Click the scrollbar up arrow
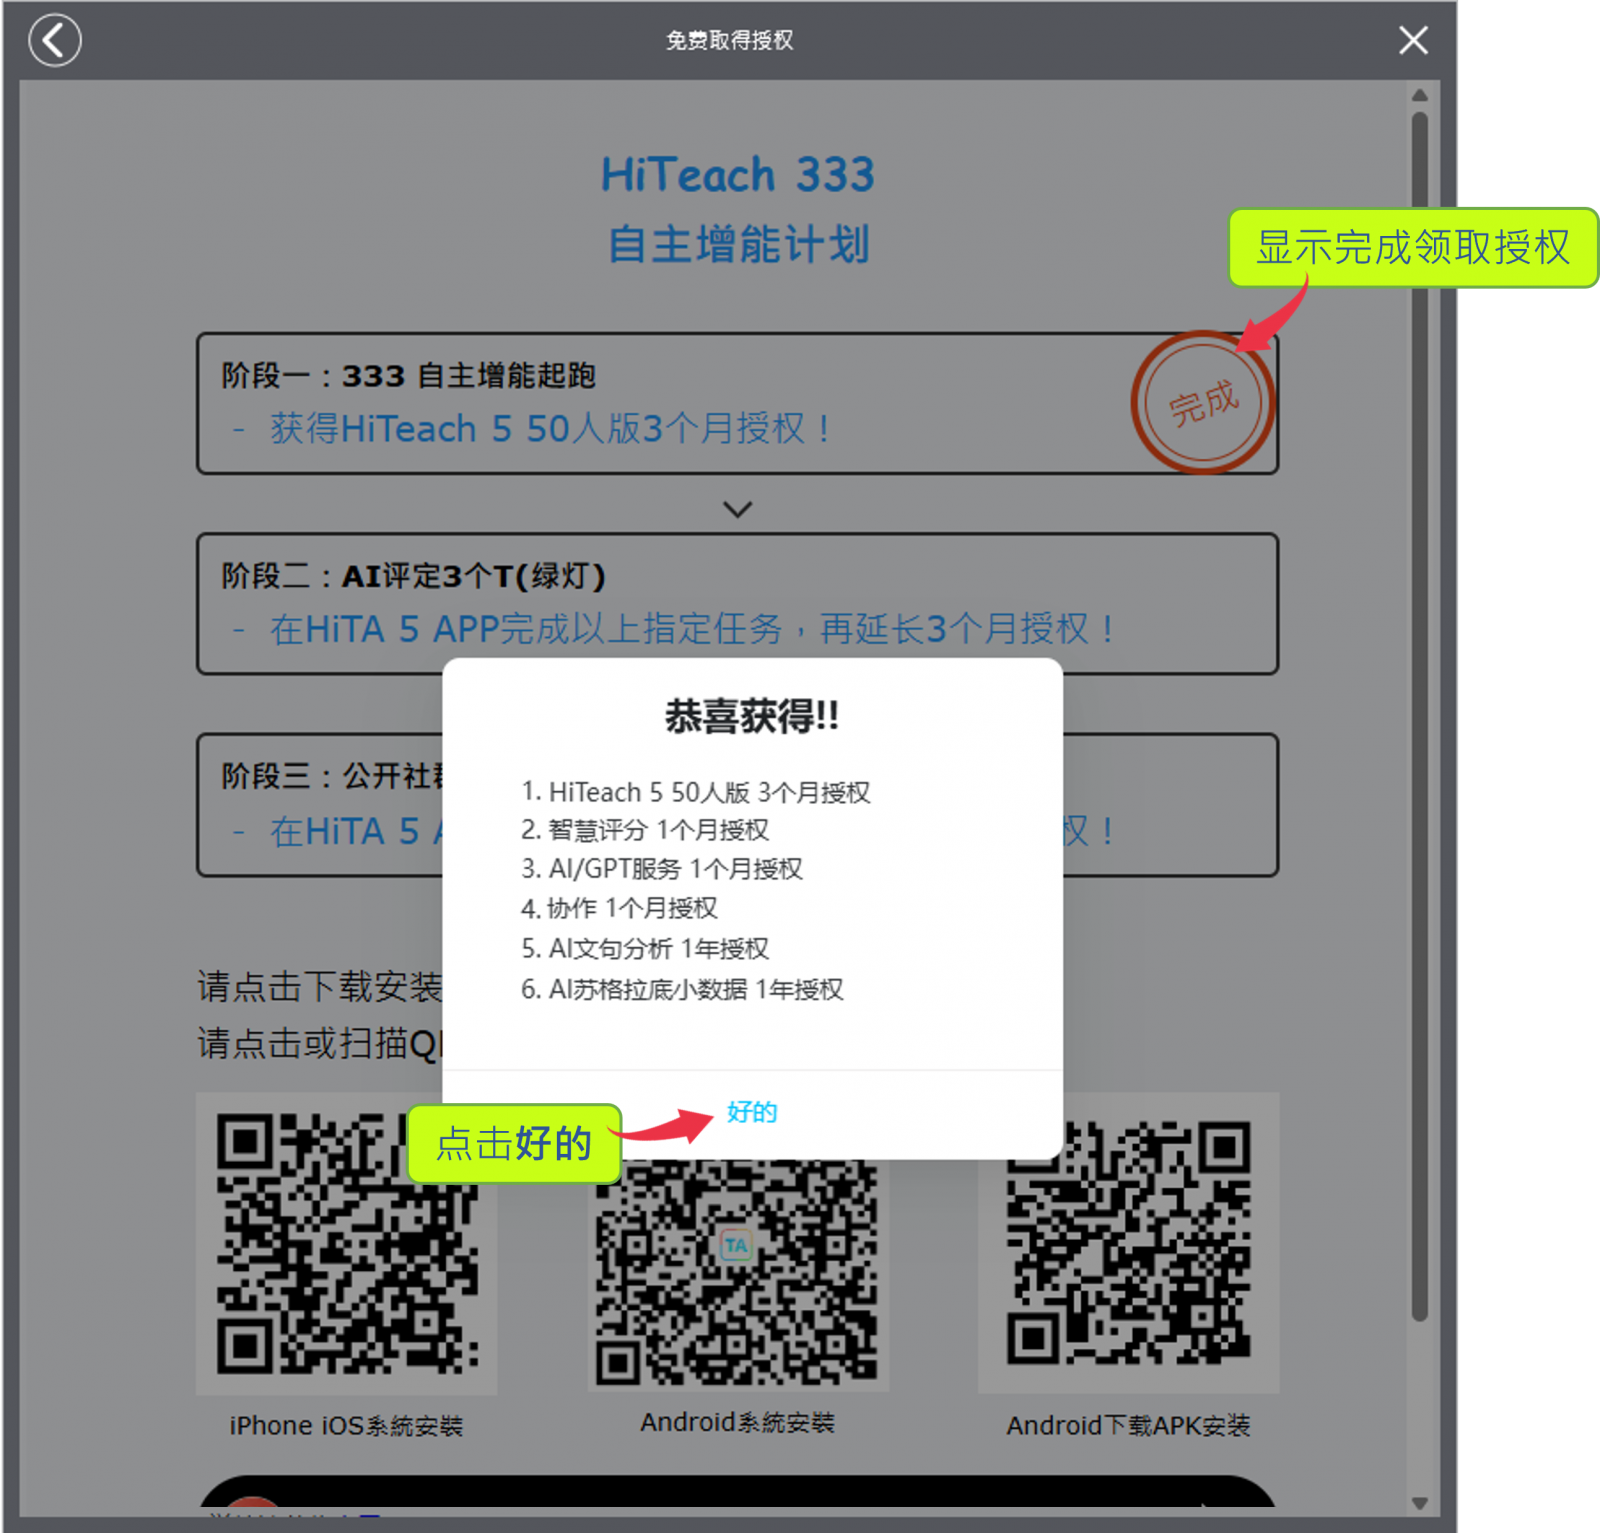This screenshot has width=1600, height=1533. (1419, 94)
